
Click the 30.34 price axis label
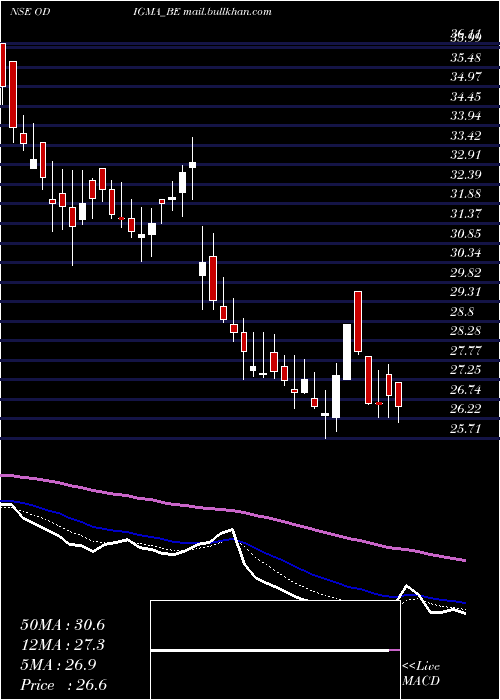tap(466, 253)
